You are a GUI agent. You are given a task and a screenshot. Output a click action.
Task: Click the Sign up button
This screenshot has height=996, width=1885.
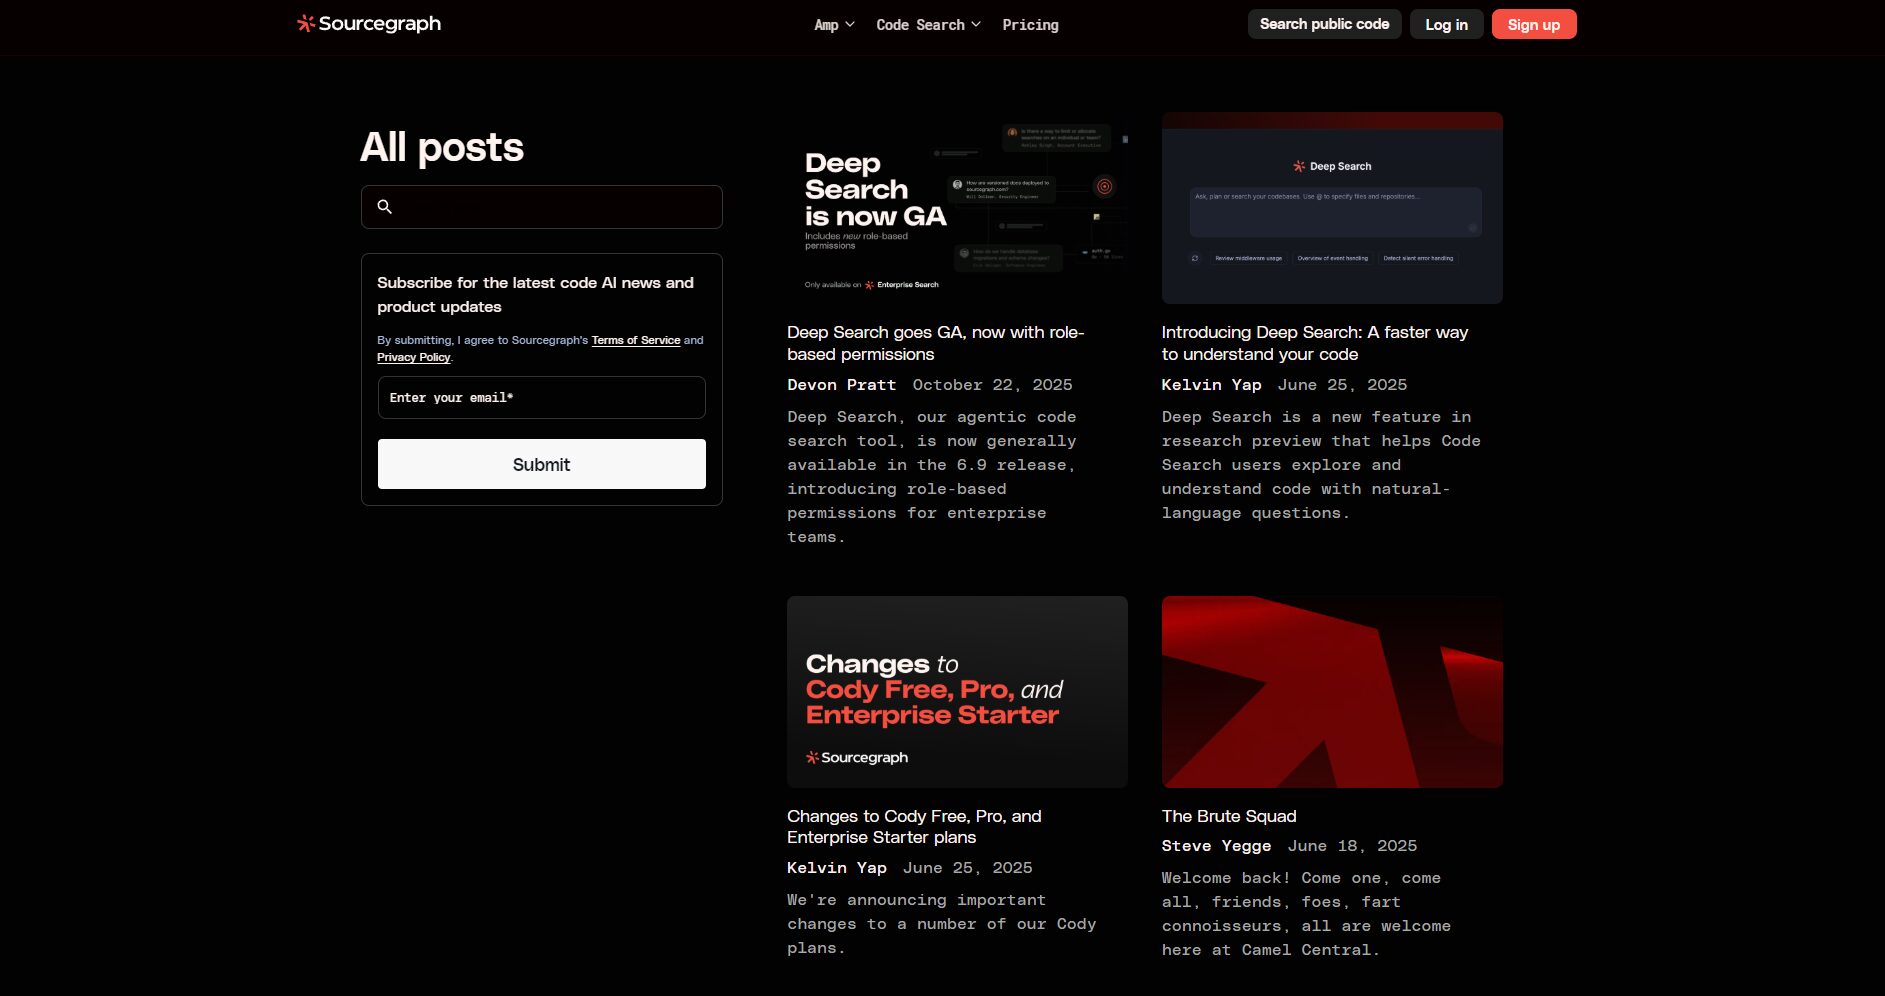(1533, 25)
